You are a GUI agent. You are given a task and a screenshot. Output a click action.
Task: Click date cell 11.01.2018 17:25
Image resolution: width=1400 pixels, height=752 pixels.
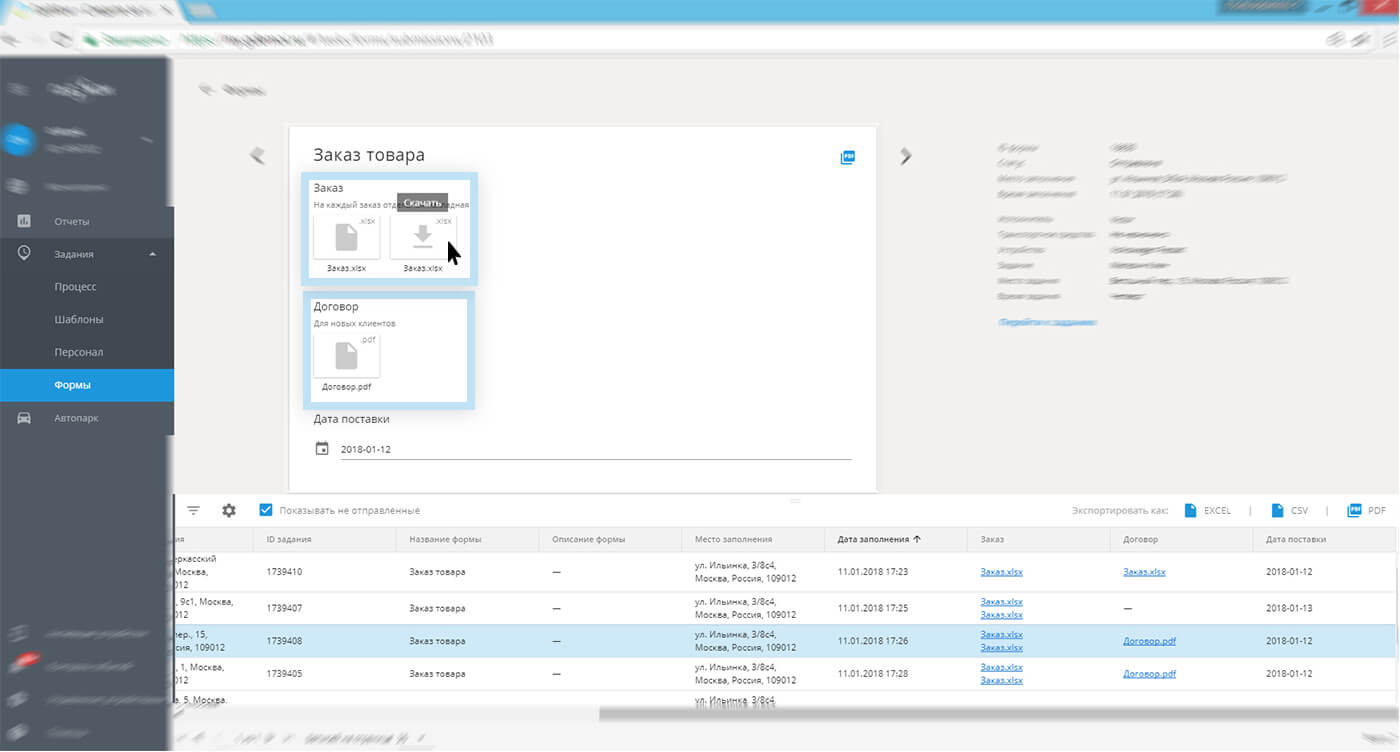click(x=873, y=608)
